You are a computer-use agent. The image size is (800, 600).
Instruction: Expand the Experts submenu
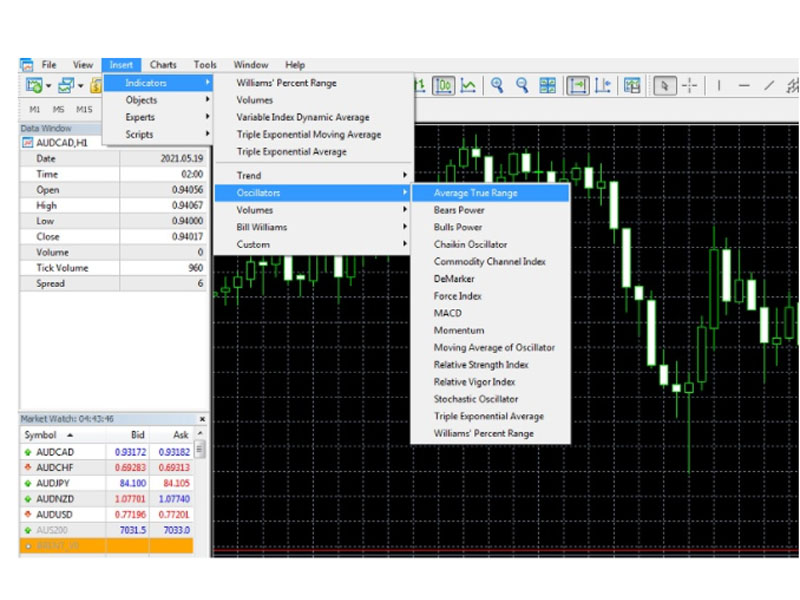pyautogui.click(x=158, y=117)
